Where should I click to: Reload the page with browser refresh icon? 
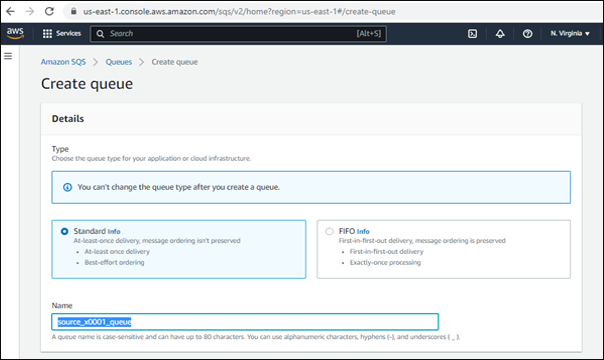pyautogui.click(x=49, y=11)
